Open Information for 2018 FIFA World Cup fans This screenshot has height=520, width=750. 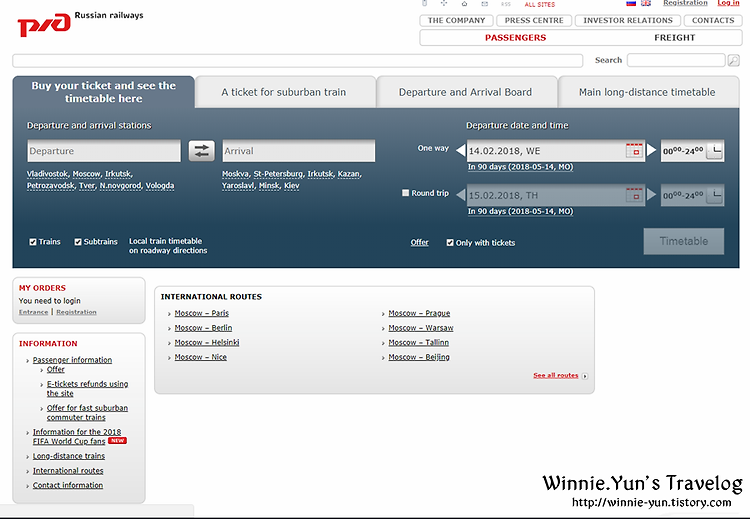tap(77, 436)
